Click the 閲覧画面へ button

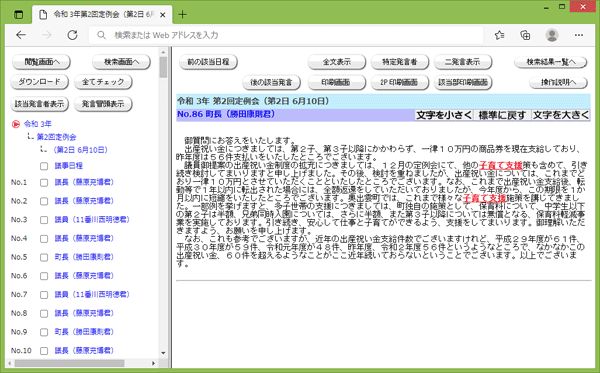tap(41, 62)
